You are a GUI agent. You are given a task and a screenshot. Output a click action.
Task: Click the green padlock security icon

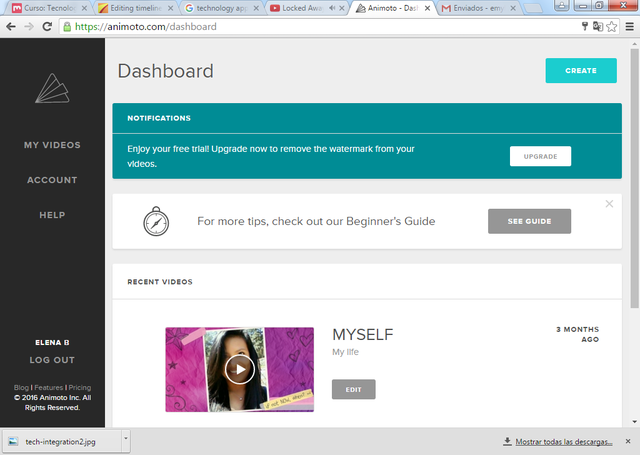point(67,27)
